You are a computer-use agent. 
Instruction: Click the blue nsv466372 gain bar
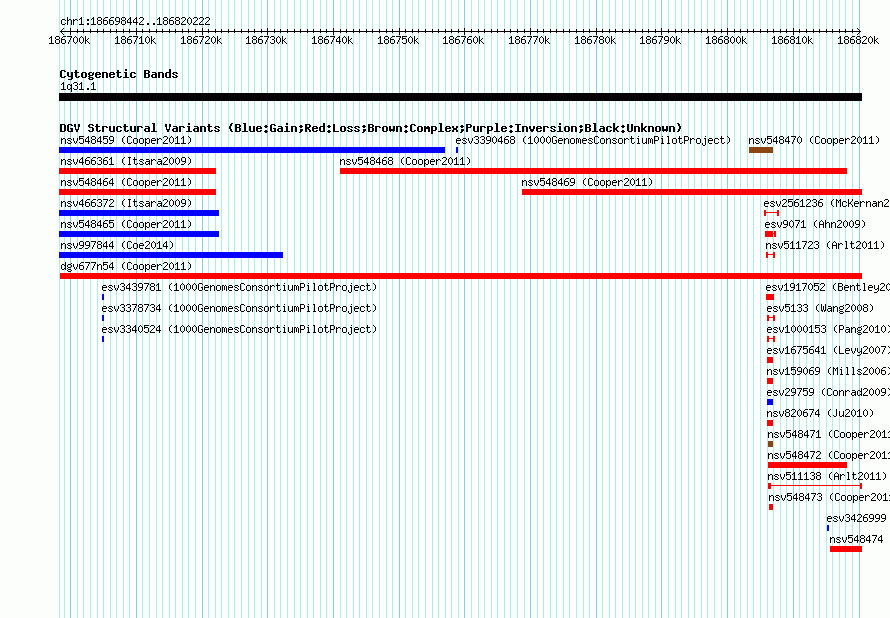[139, 213]
